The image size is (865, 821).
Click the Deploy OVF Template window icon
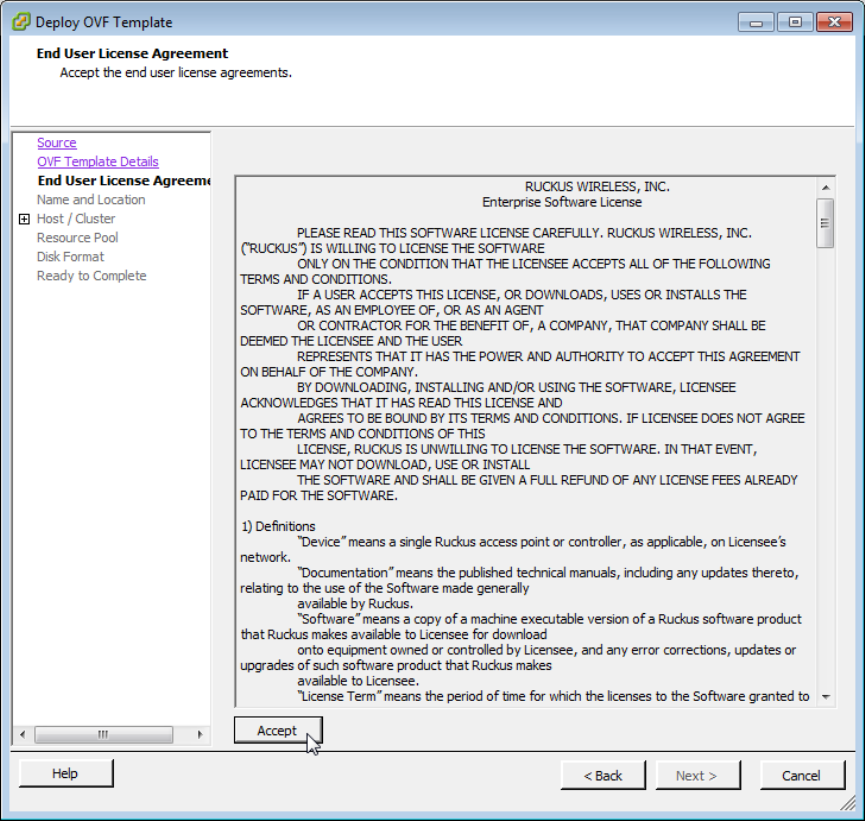coord(22,22)
